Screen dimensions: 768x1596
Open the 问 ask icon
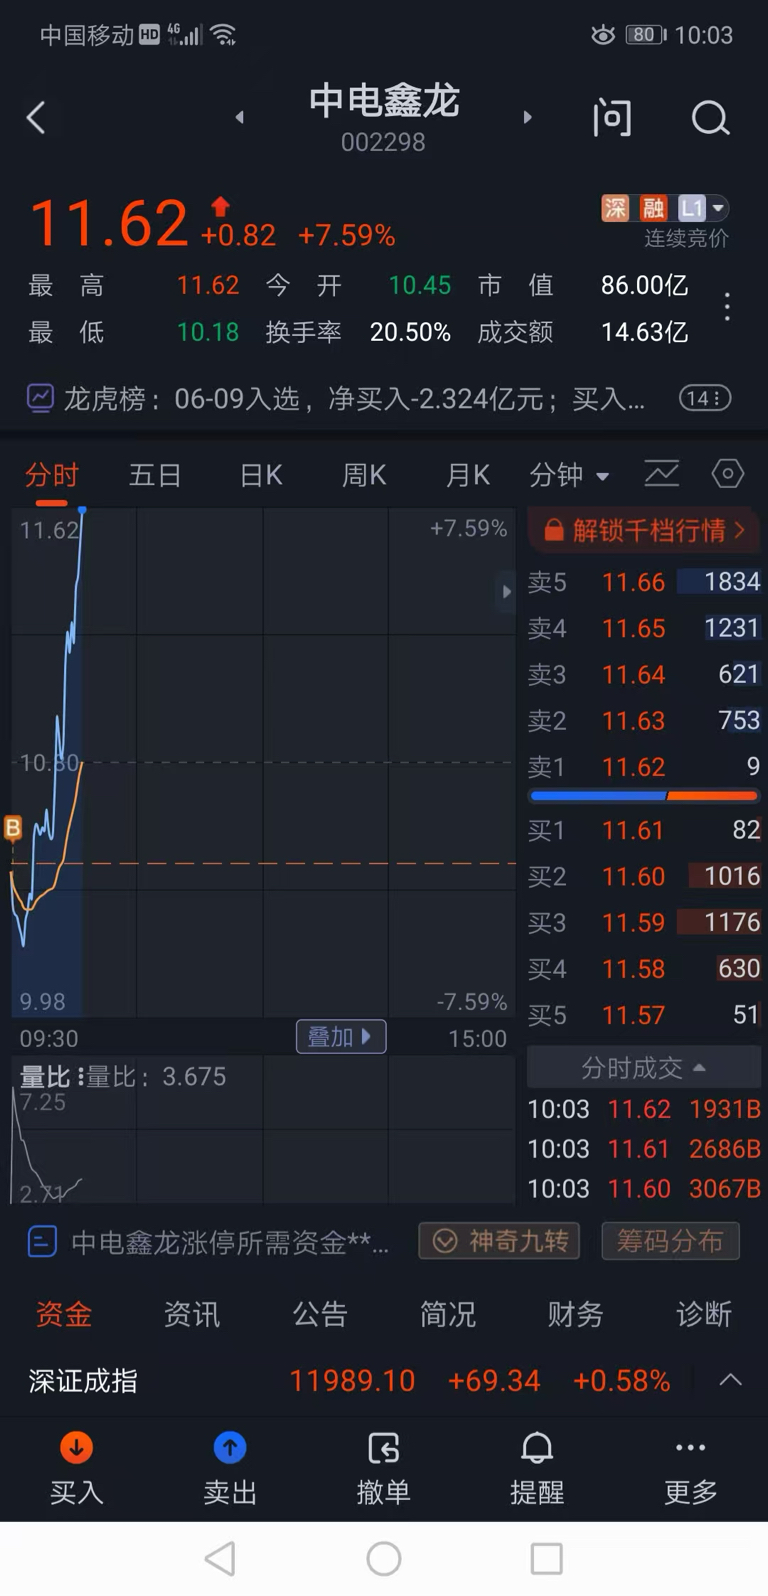(612, 118)
